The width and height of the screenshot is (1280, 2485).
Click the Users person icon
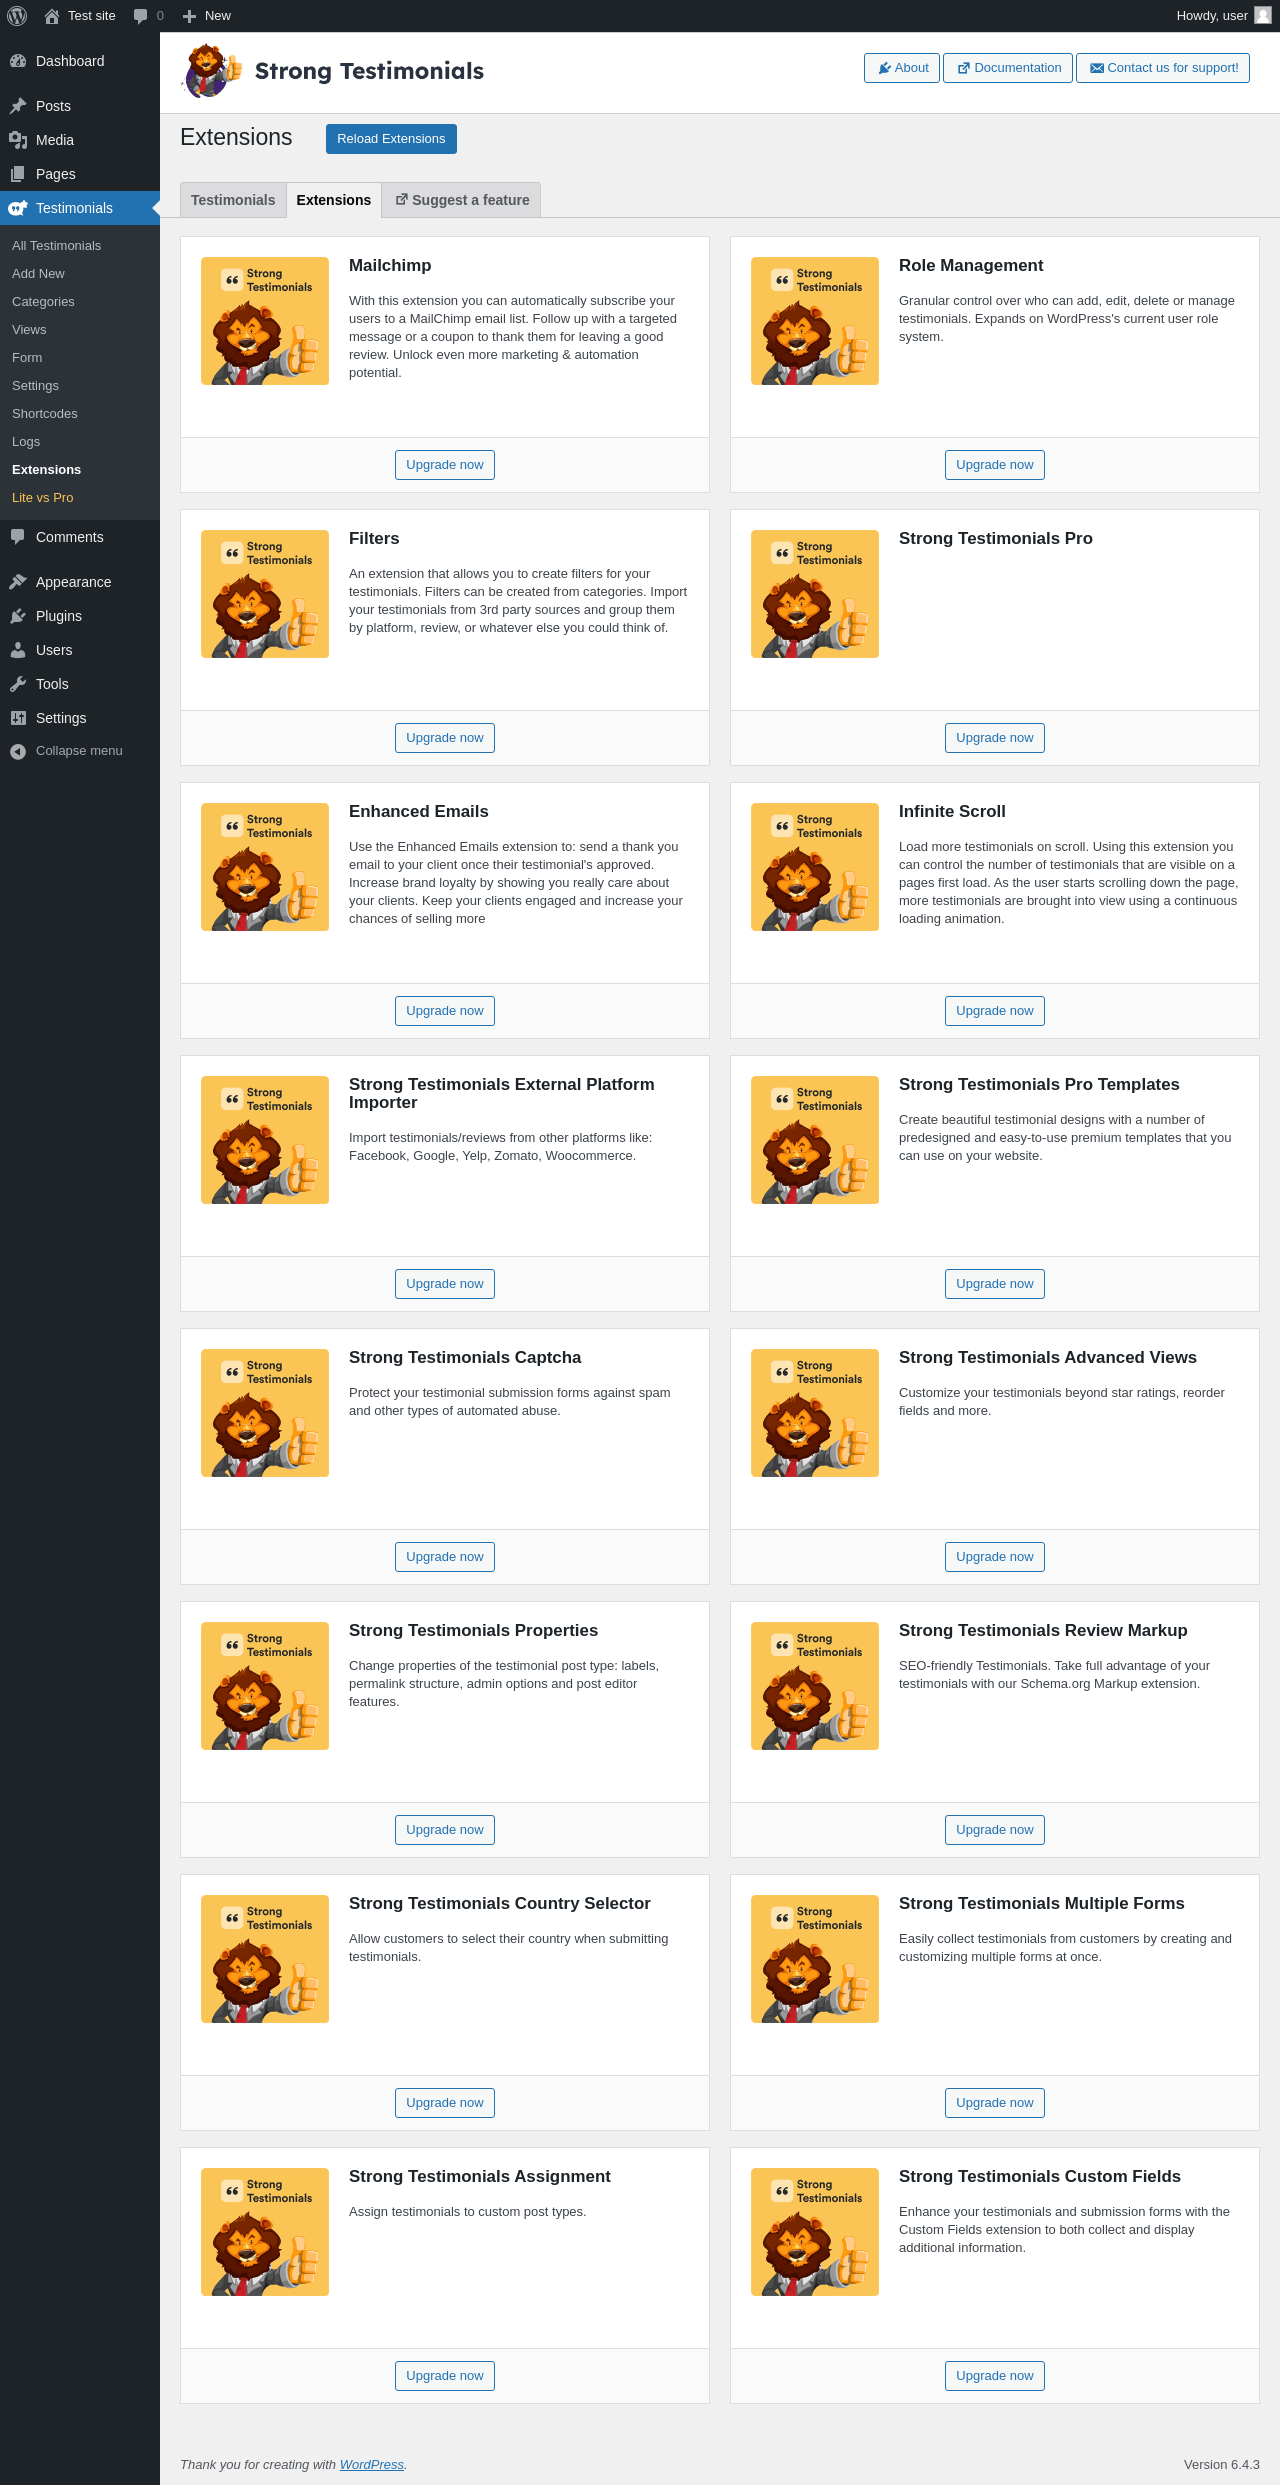pos(18,650)
